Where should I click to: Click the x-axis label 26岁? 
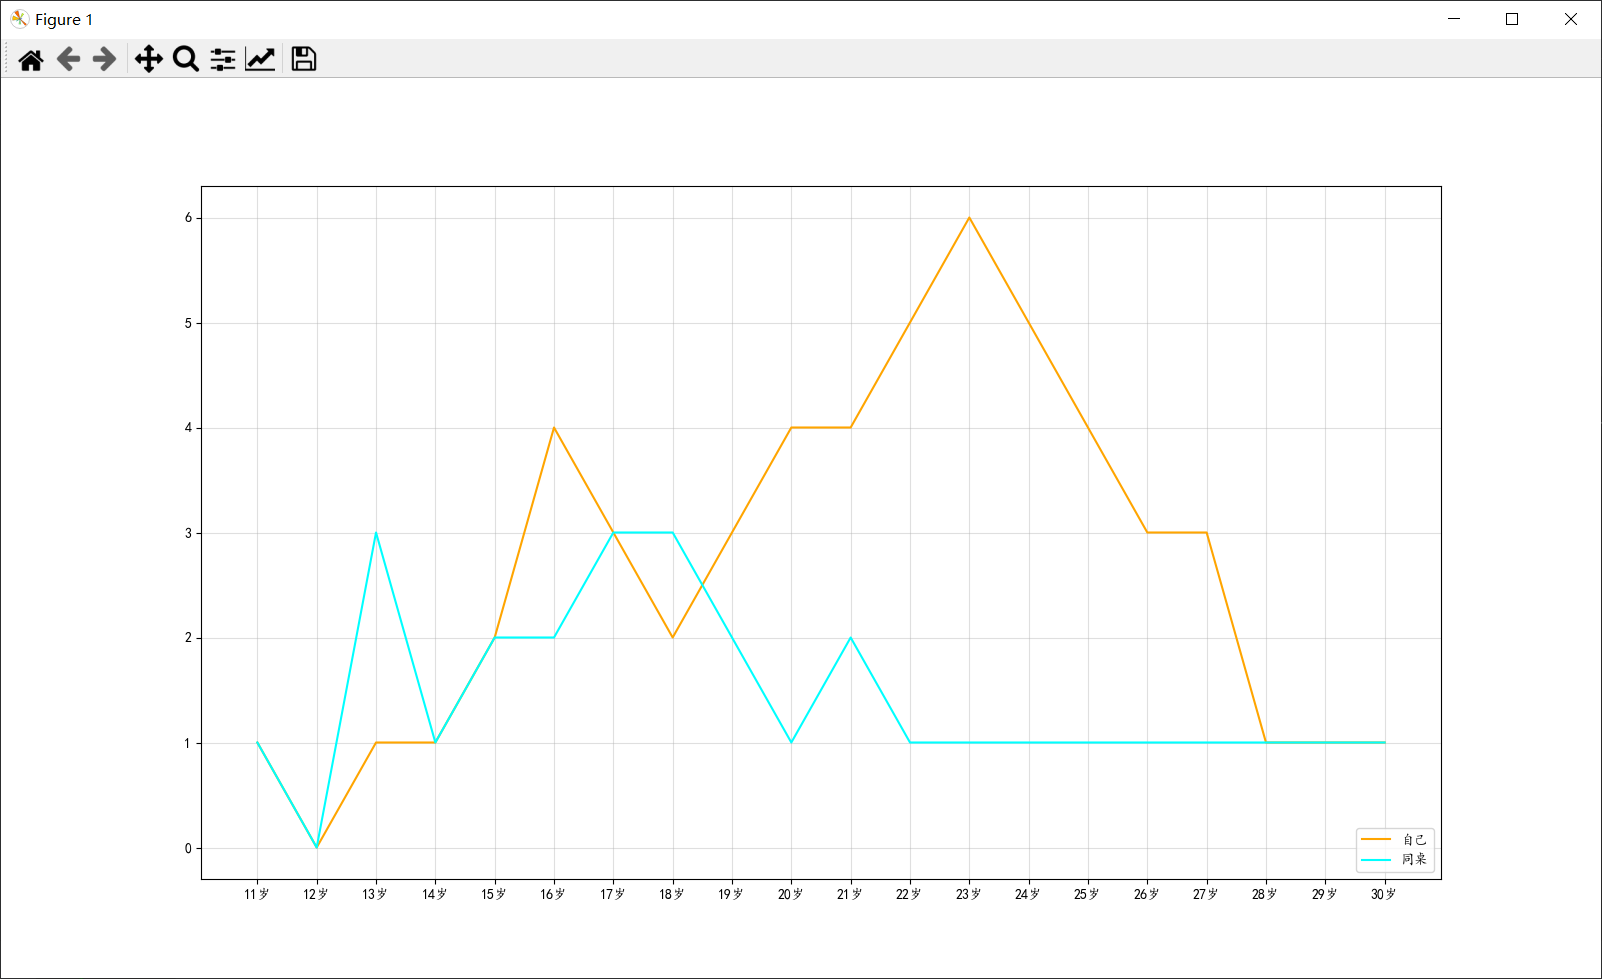tap(1147, 894)
